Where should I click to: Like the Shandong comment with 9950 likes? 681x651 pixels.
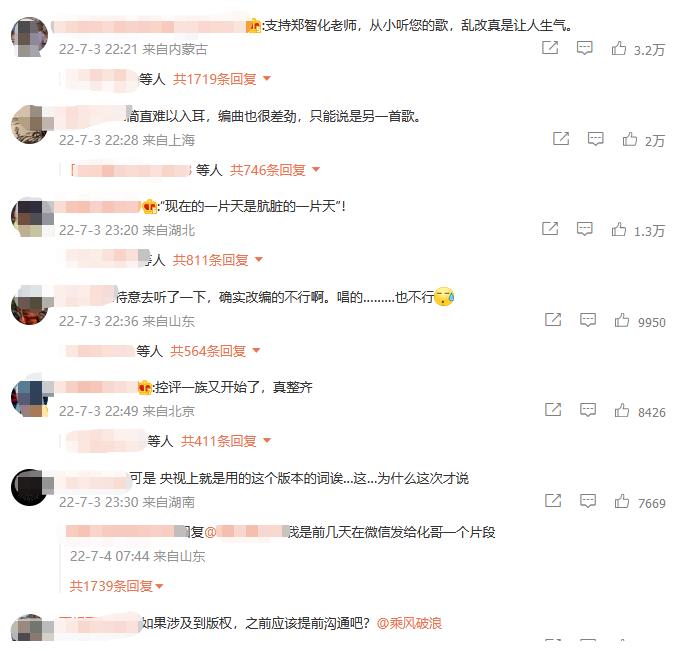pyautogui.click(x=621, y=320)
